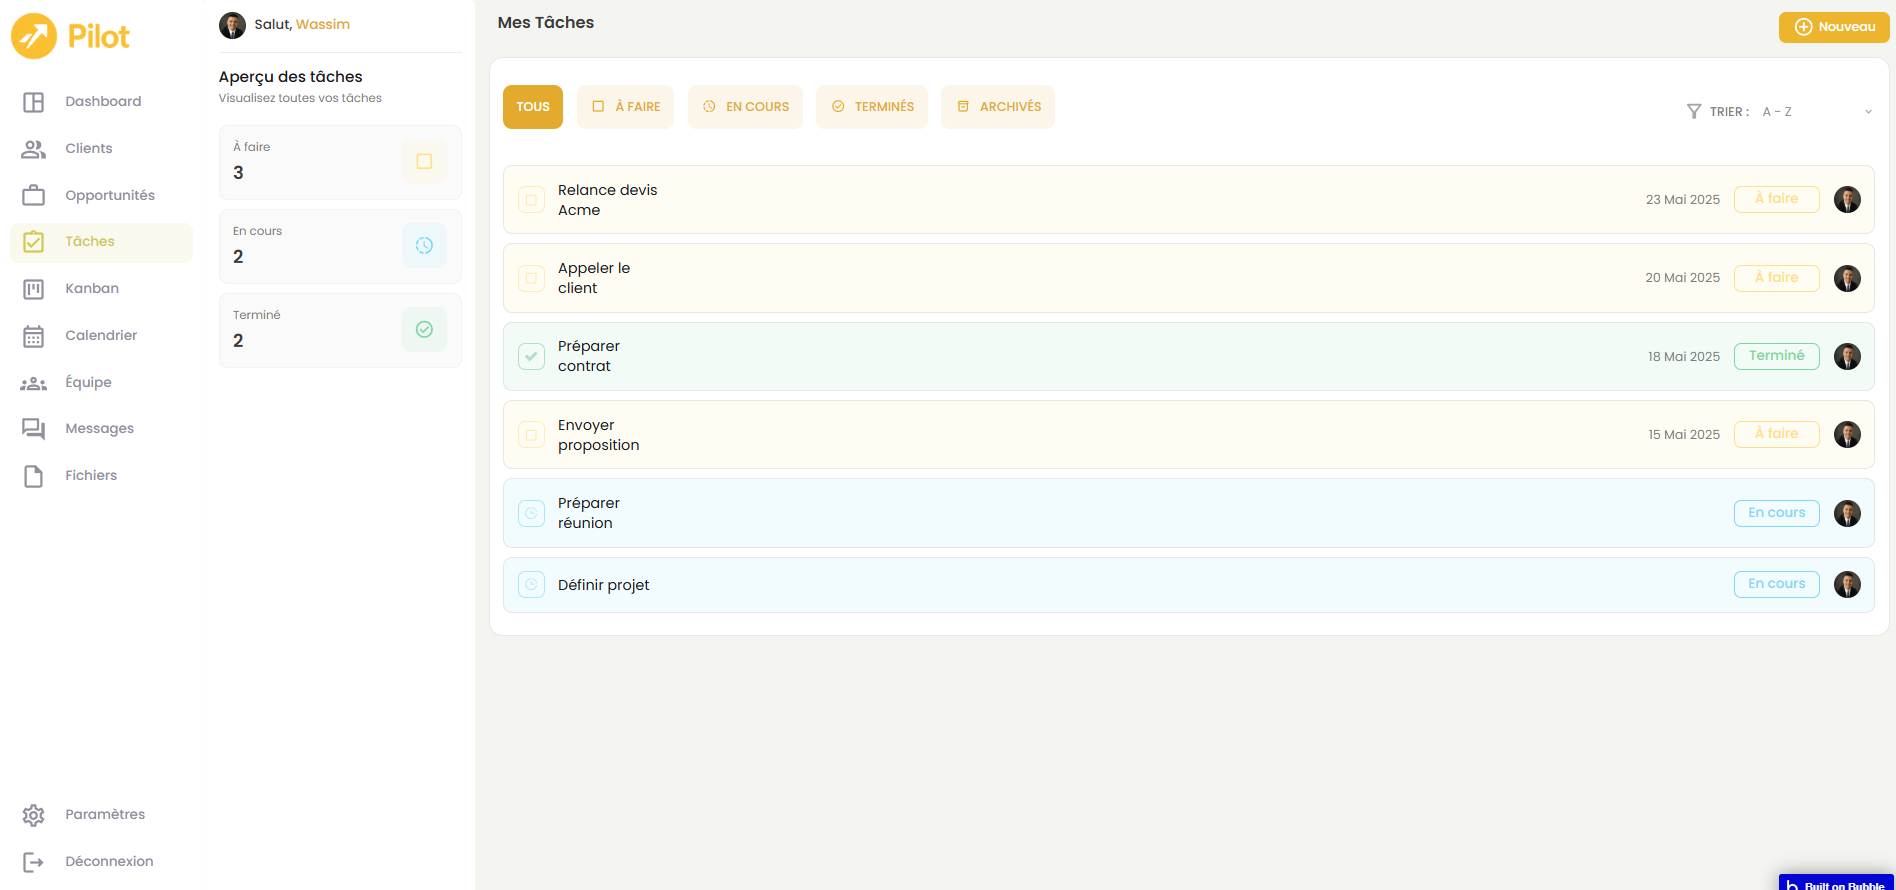Screen dimensions: 1896x890
Task: Open the Fichiers file icon
Action: 34,476
